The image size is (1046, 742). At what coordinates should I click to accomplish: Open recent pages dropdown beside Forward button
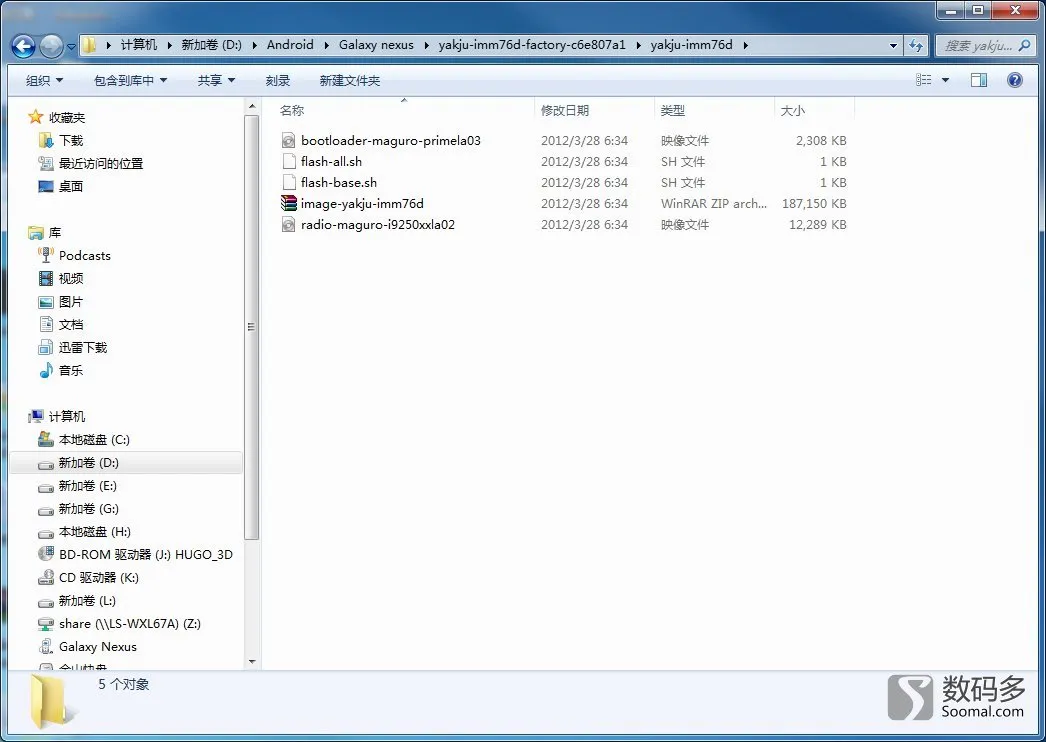point(71,47)
